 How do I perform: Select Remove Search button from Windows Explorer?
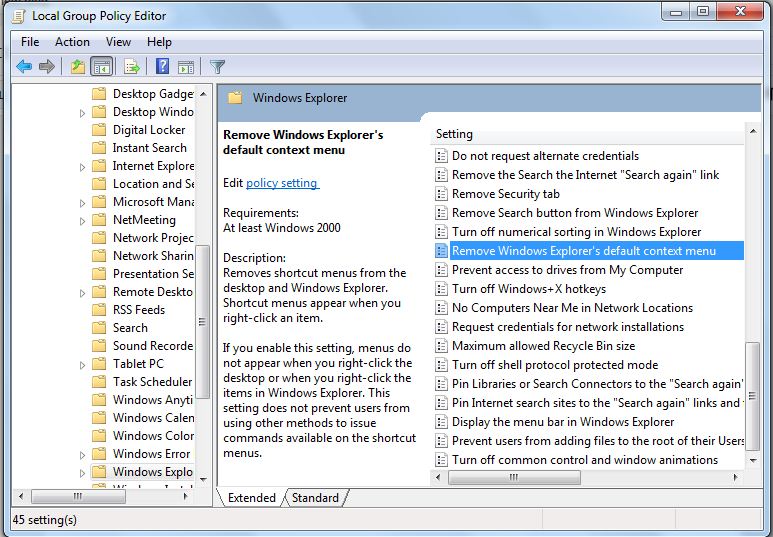click(x=575, y=213)
